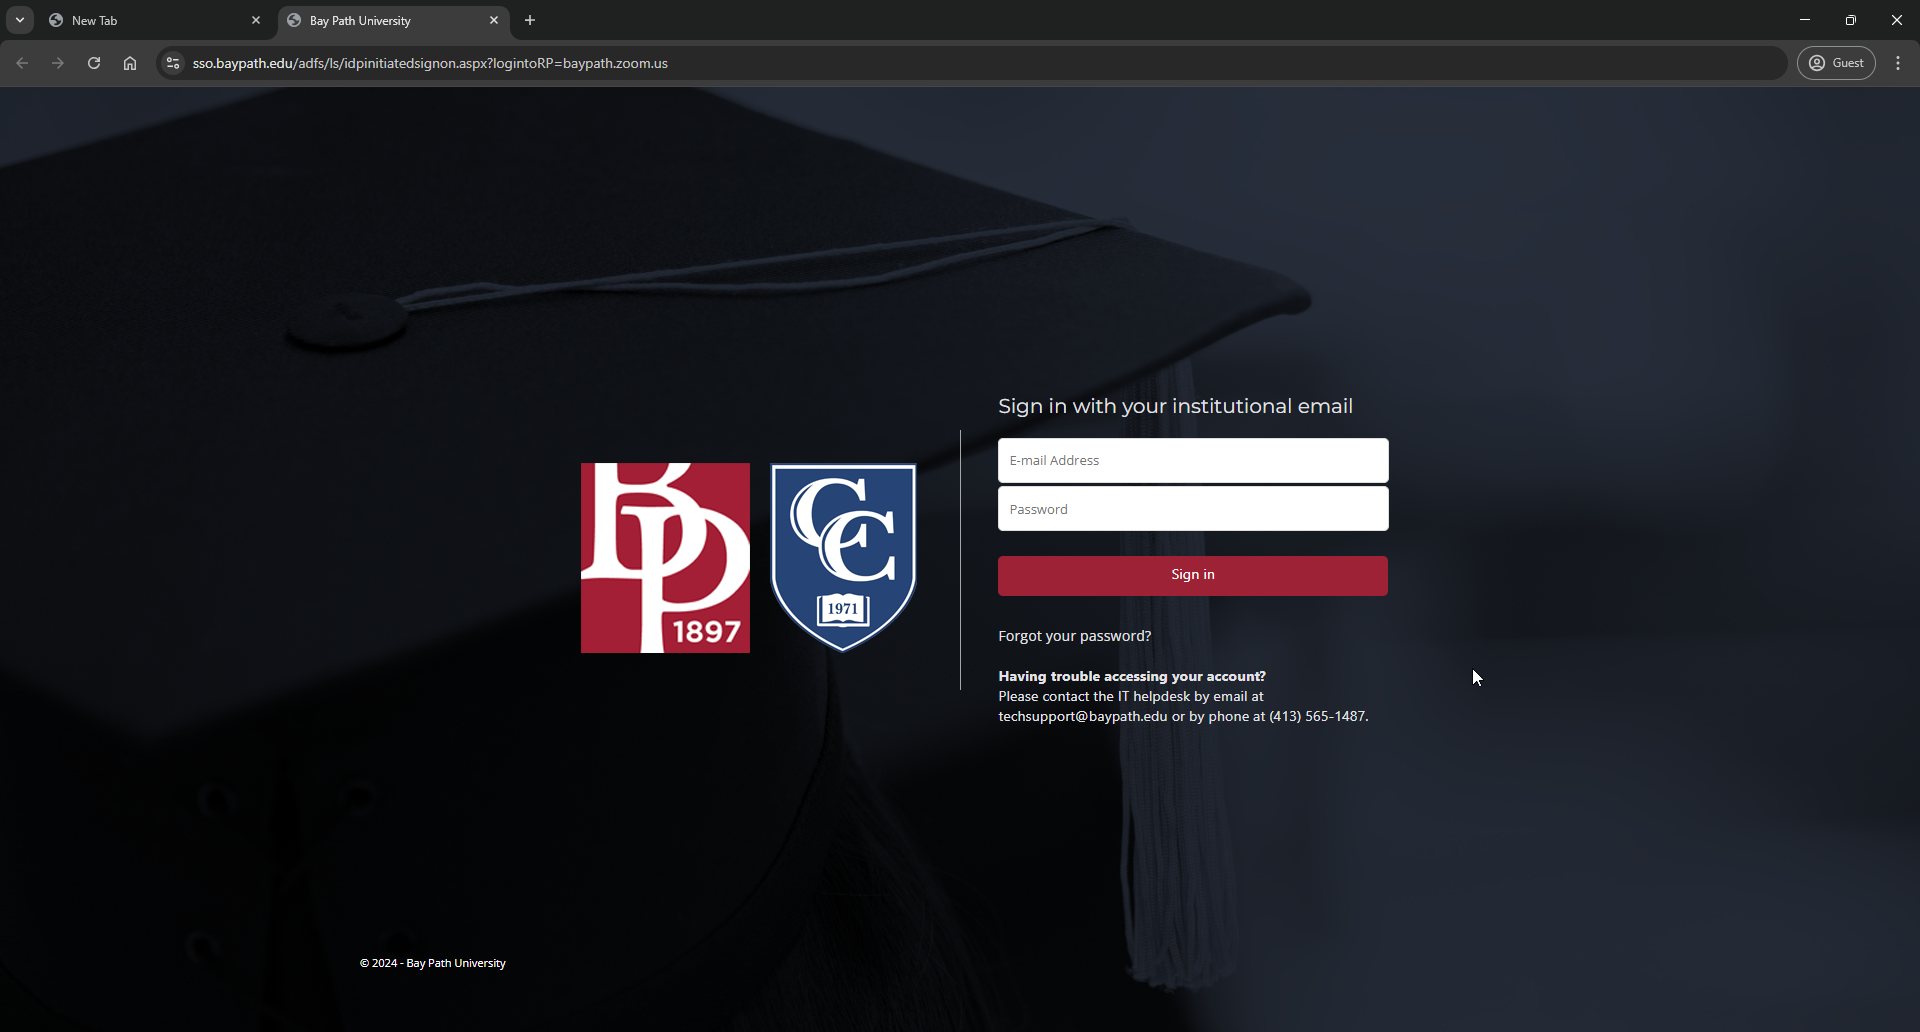
Task: Open the browser three-dot menu
Action: [1898, 63]
